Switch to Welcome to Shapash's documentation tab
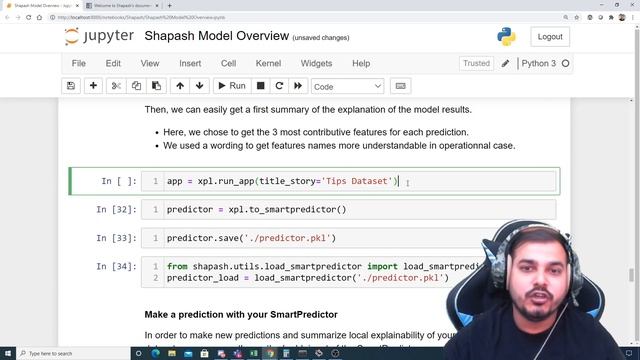Screen dimensions: 640x360 tap(123, 6)
